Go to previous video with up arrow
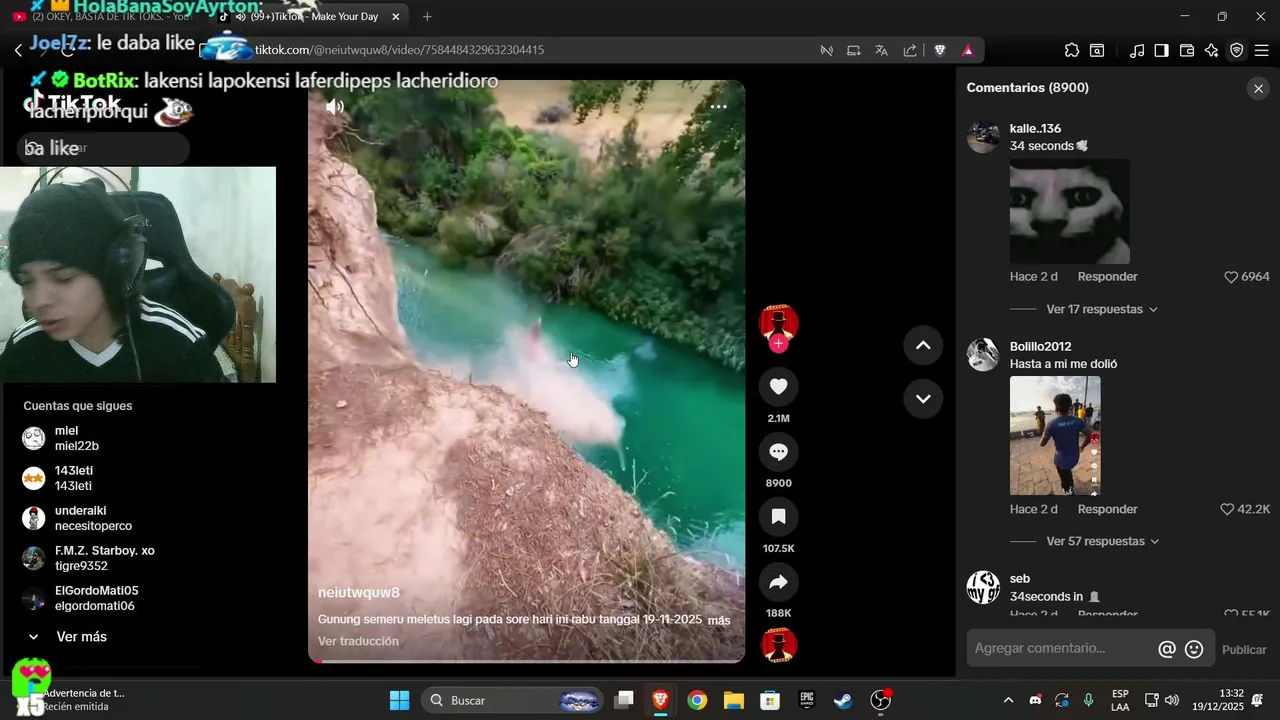 [923, 345]
